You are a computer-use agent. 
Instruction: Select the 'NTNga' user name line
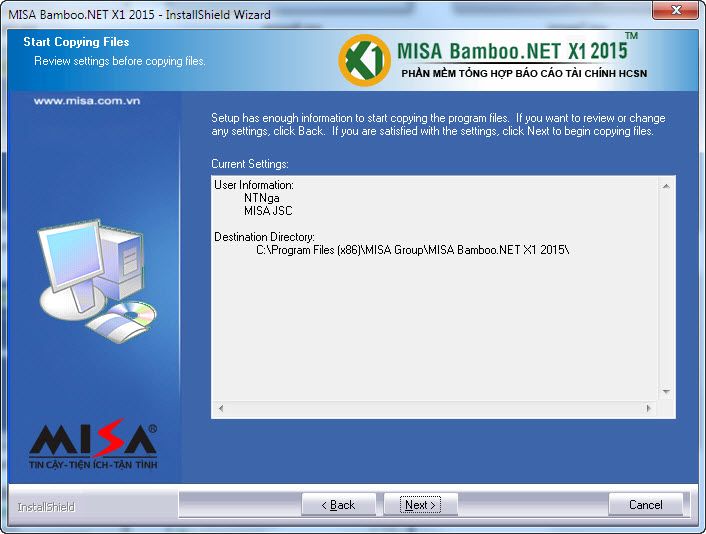click(x=262, y=198)
